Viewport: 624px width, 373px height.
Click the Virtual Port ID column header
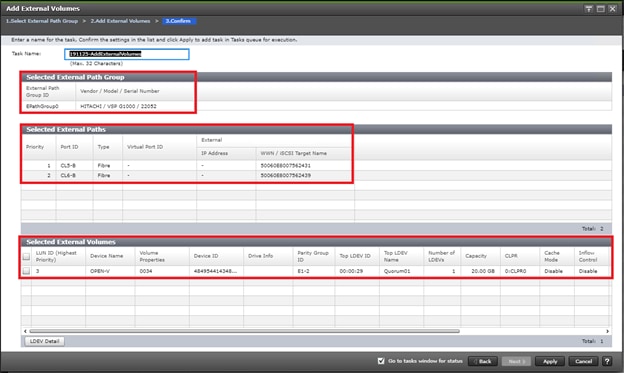[x=145, y=147]
